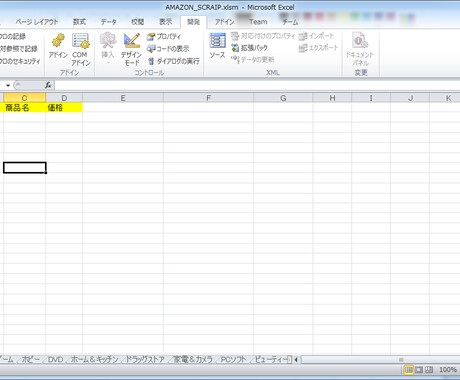Open the 数式 (Formulas) ribbon tab

(79, 22)
